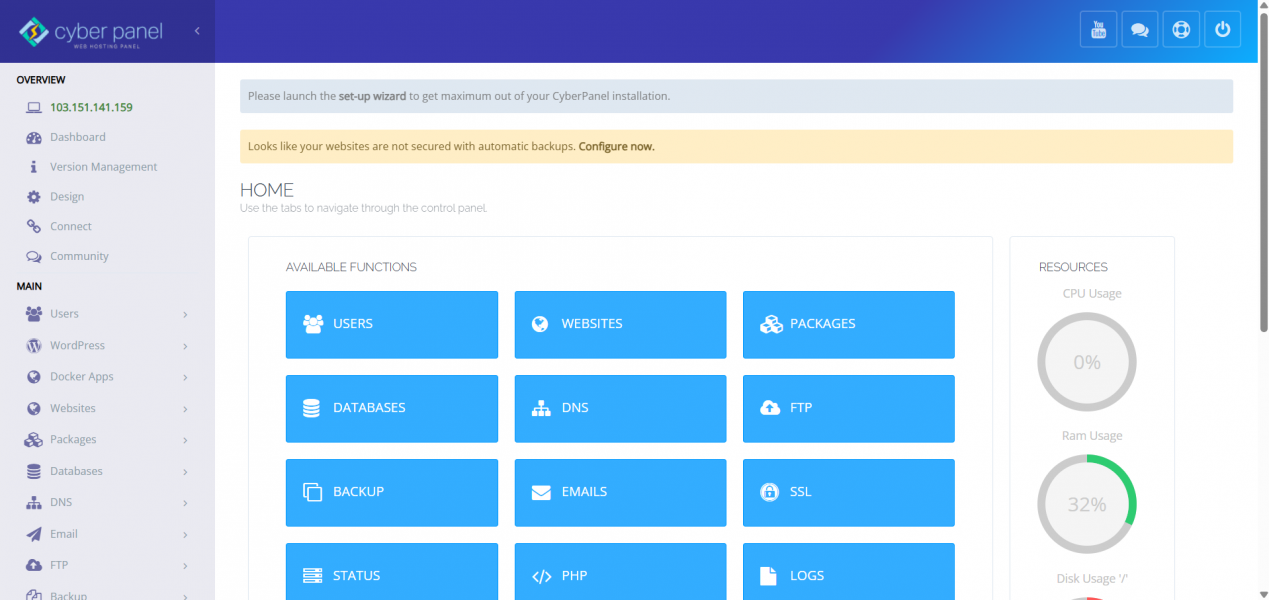Click the WordPress logo icon in sidebar
Screen dimensions: 1269x600
coord(34,345)
